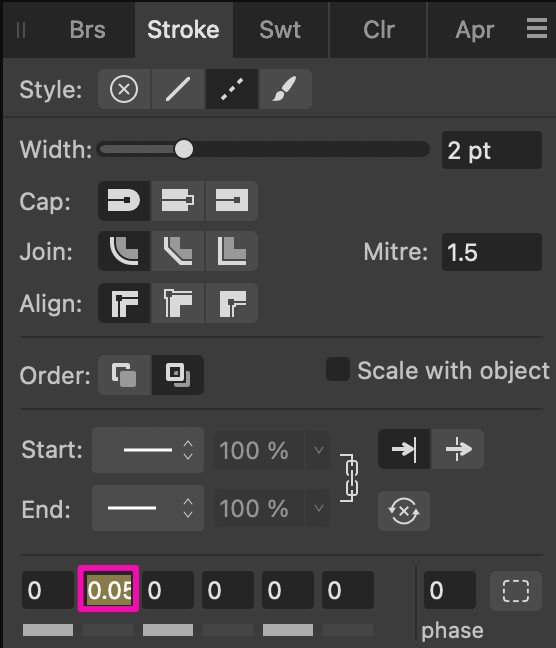Align stroke to outside icon
556x648 pixels.
[231, 303]
